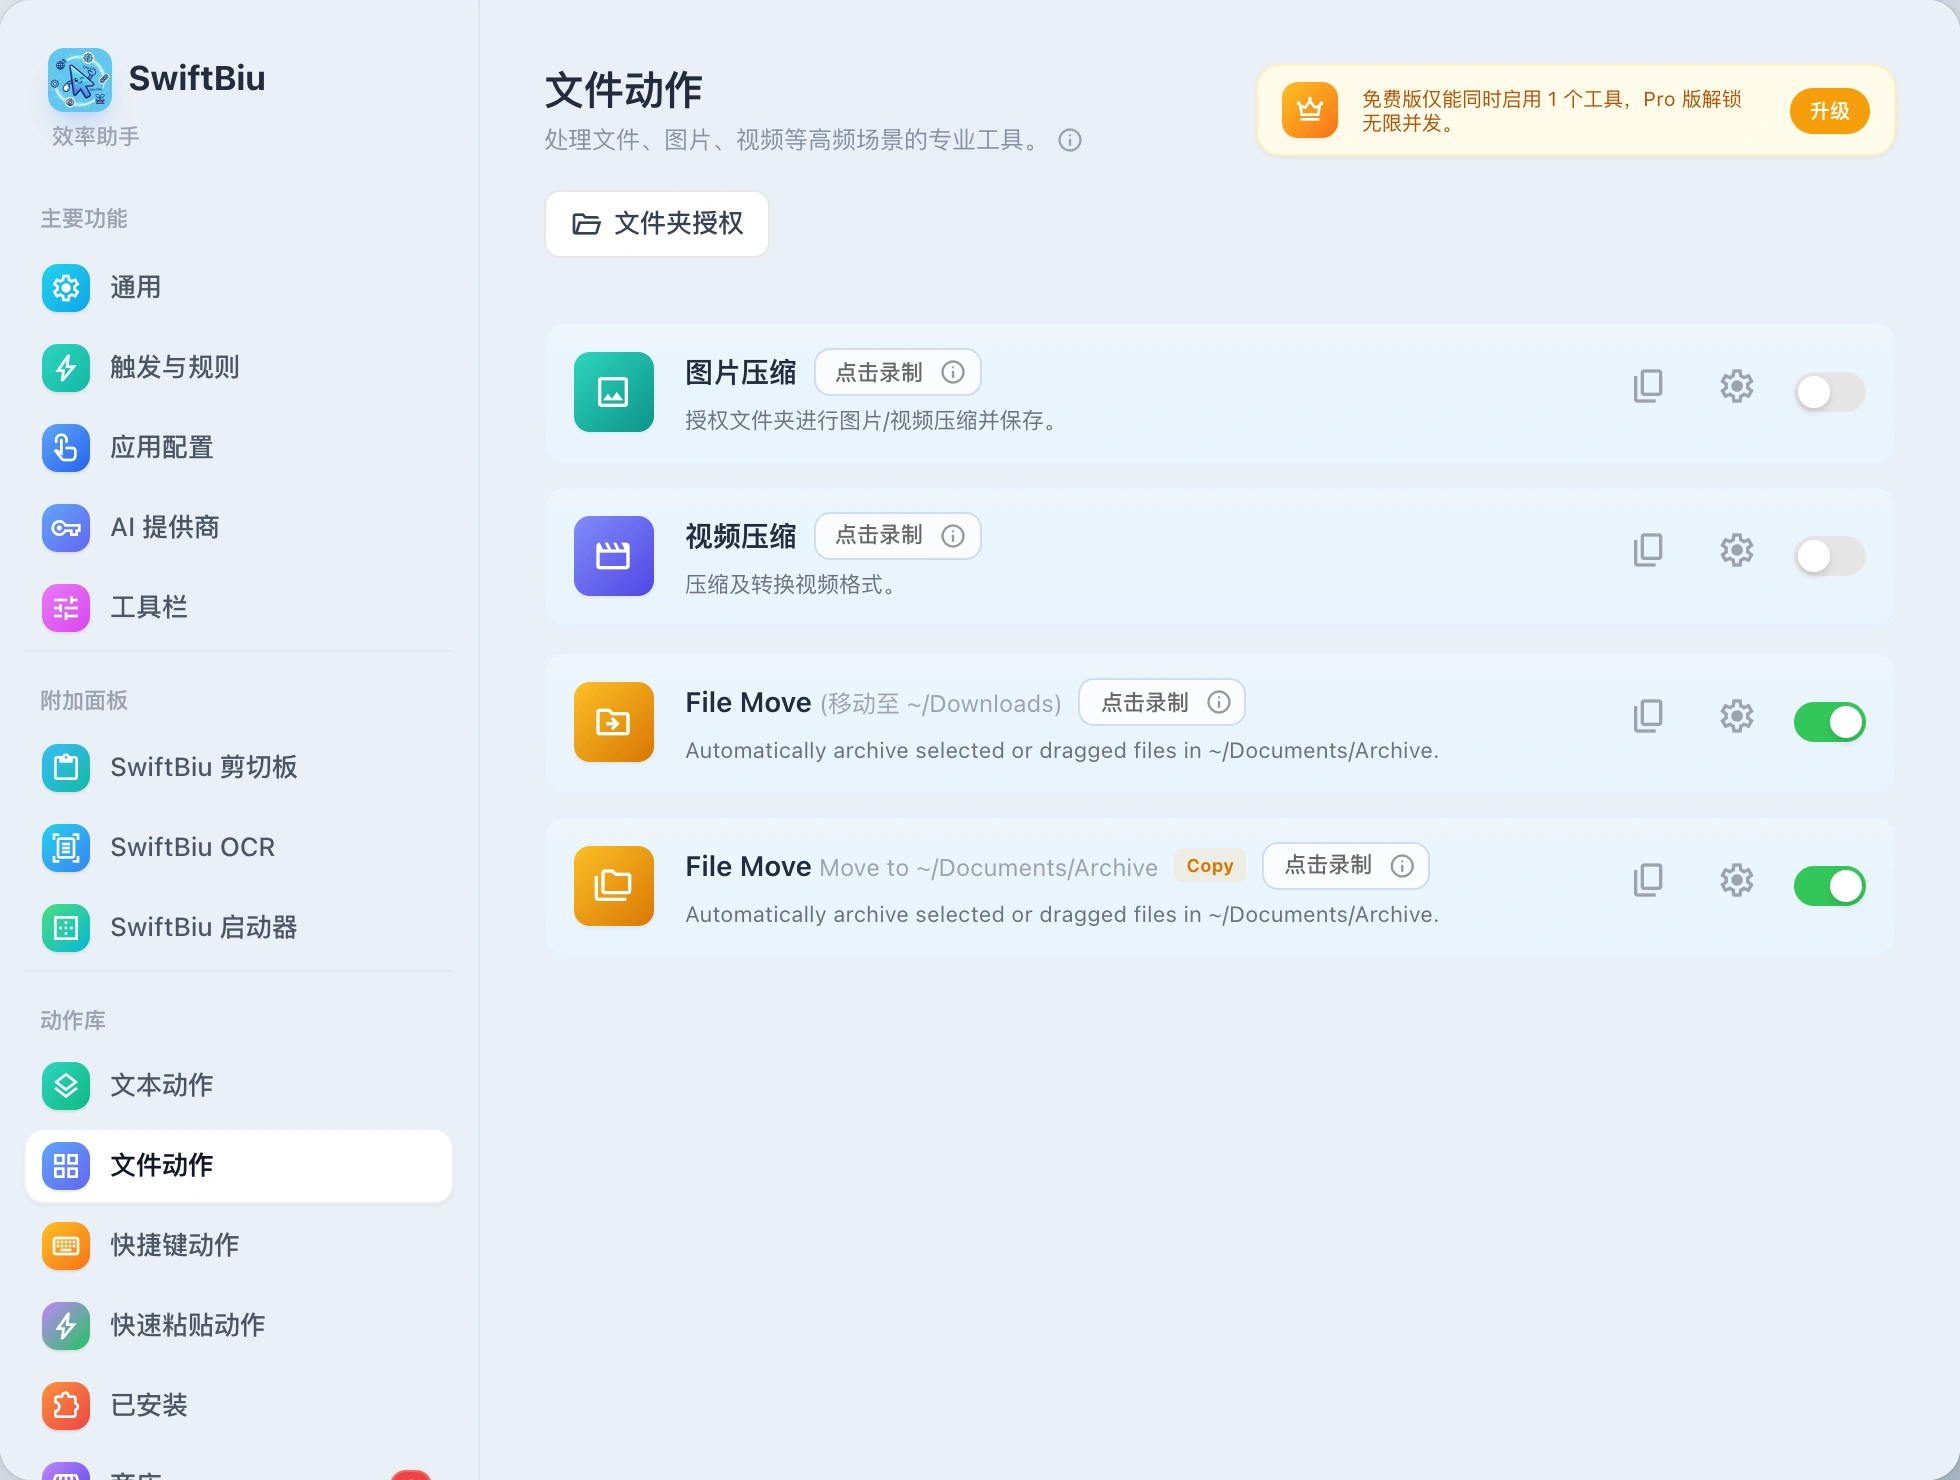Open AI 提供商 settings
The height and width of the screenshot is (1480, 1960).
[x=238, y=528]
